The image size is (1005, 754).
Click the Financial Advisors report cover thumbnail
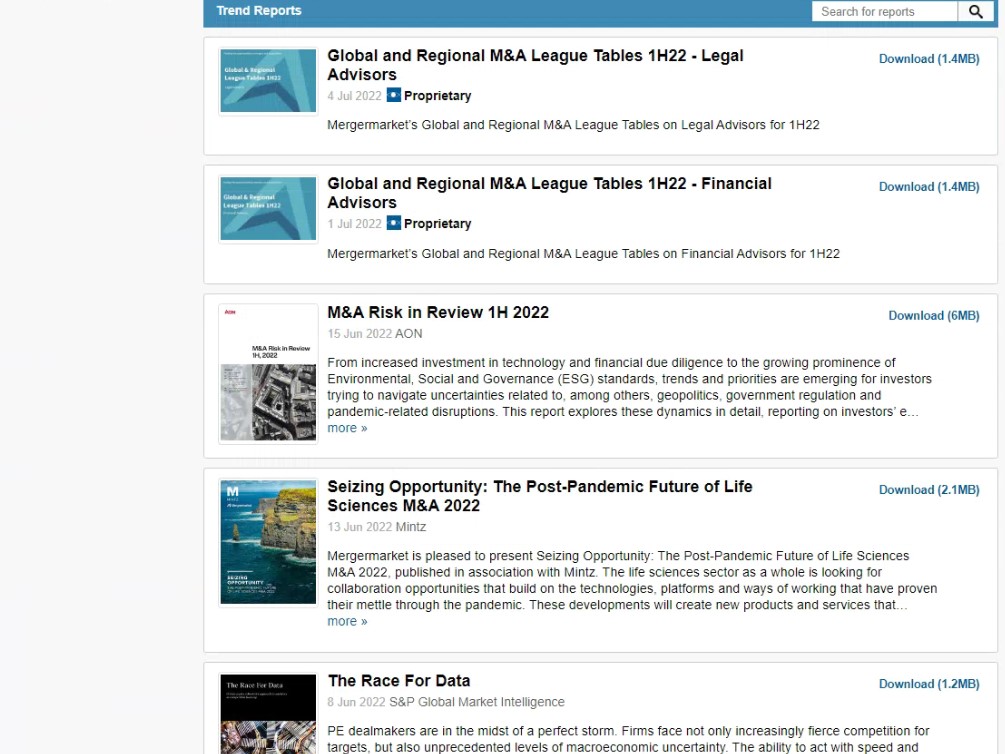(x=268, y=208)
